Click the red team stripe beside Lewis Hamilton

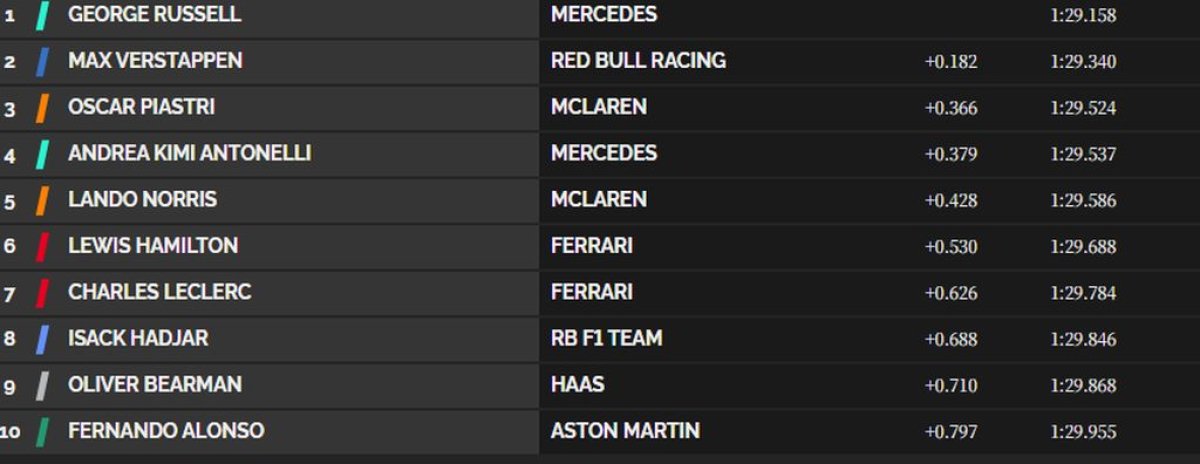point(43,246)
